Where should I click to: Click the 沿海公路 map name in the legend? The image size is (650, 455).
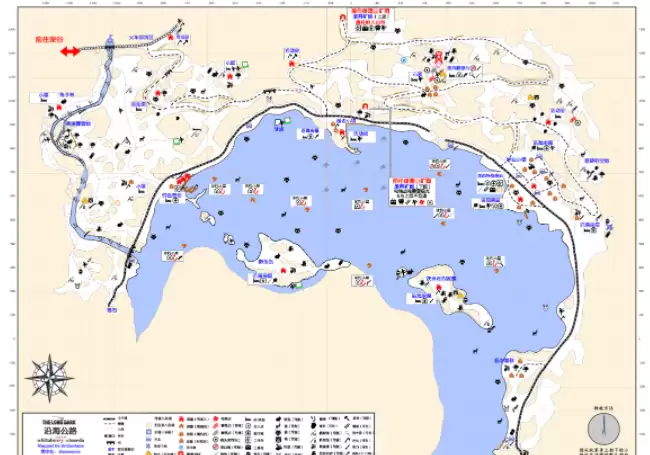[48, 432]
